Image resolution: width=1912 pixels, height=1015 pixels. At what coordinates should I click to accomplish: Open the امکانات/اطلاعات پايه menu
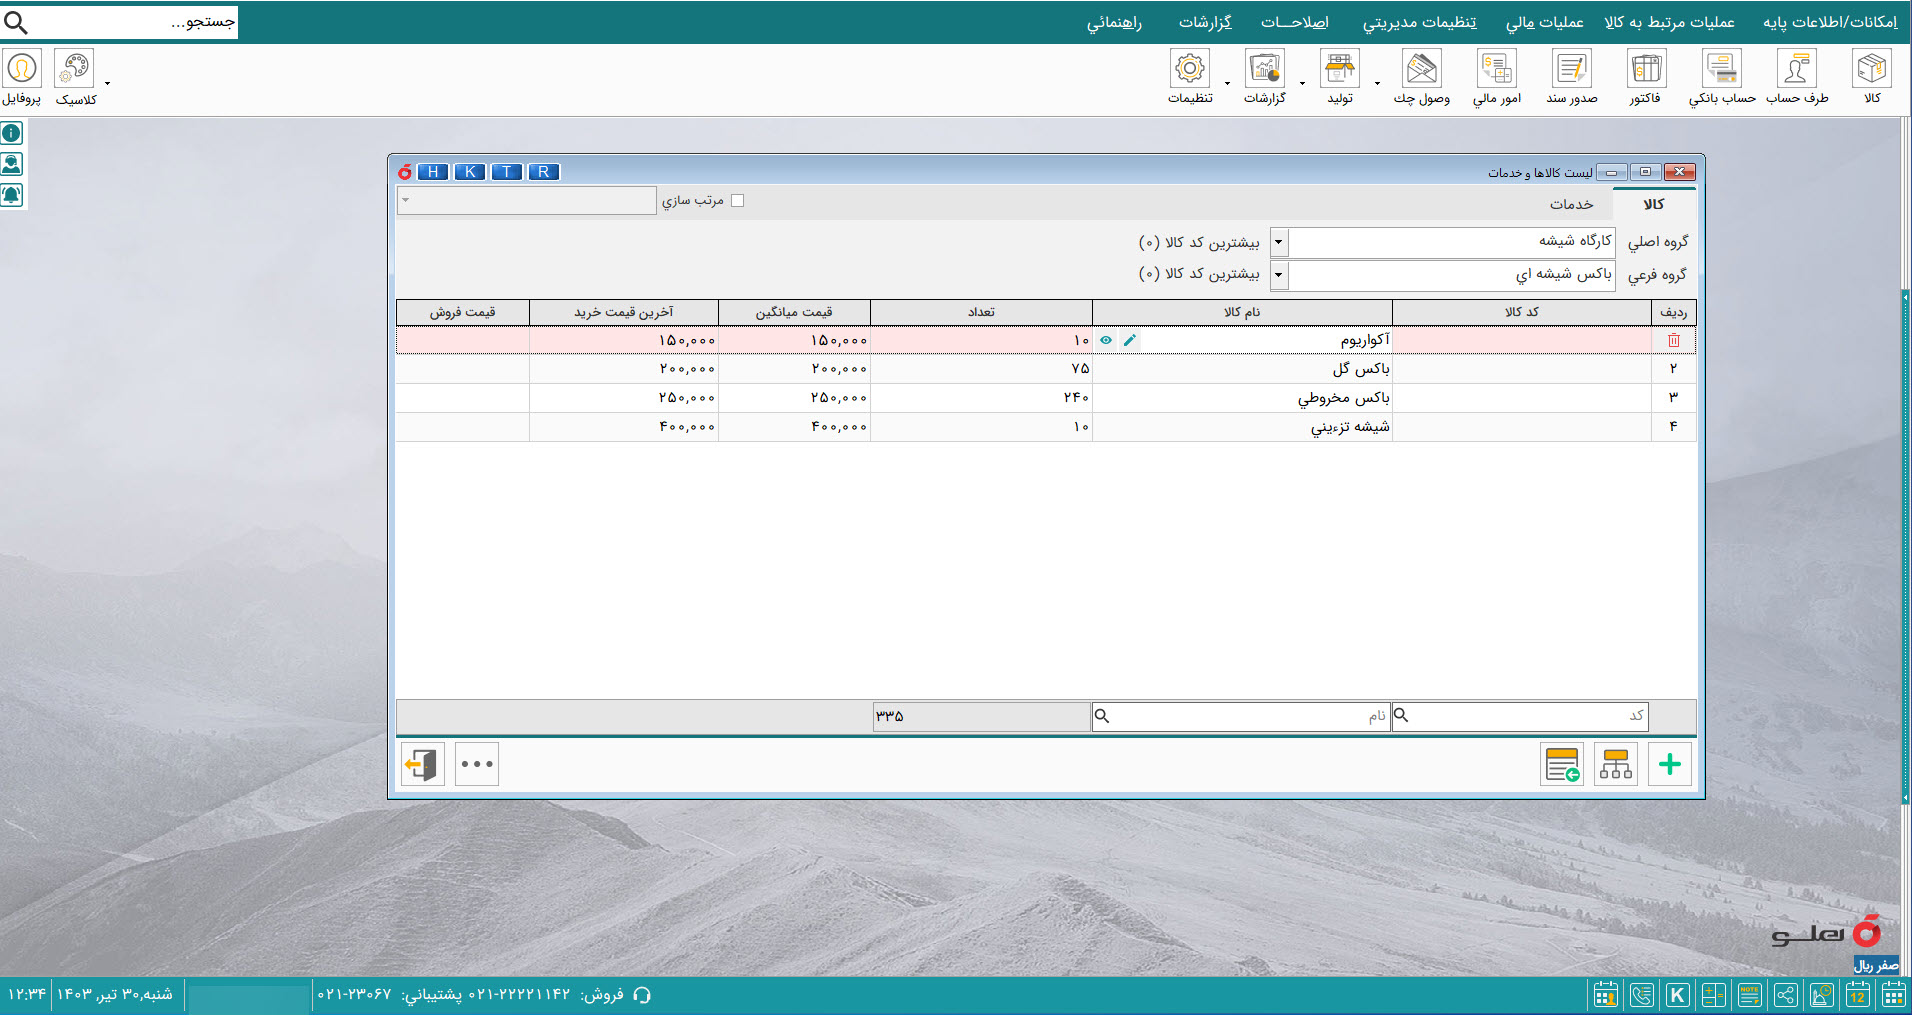coord(1829,22)
